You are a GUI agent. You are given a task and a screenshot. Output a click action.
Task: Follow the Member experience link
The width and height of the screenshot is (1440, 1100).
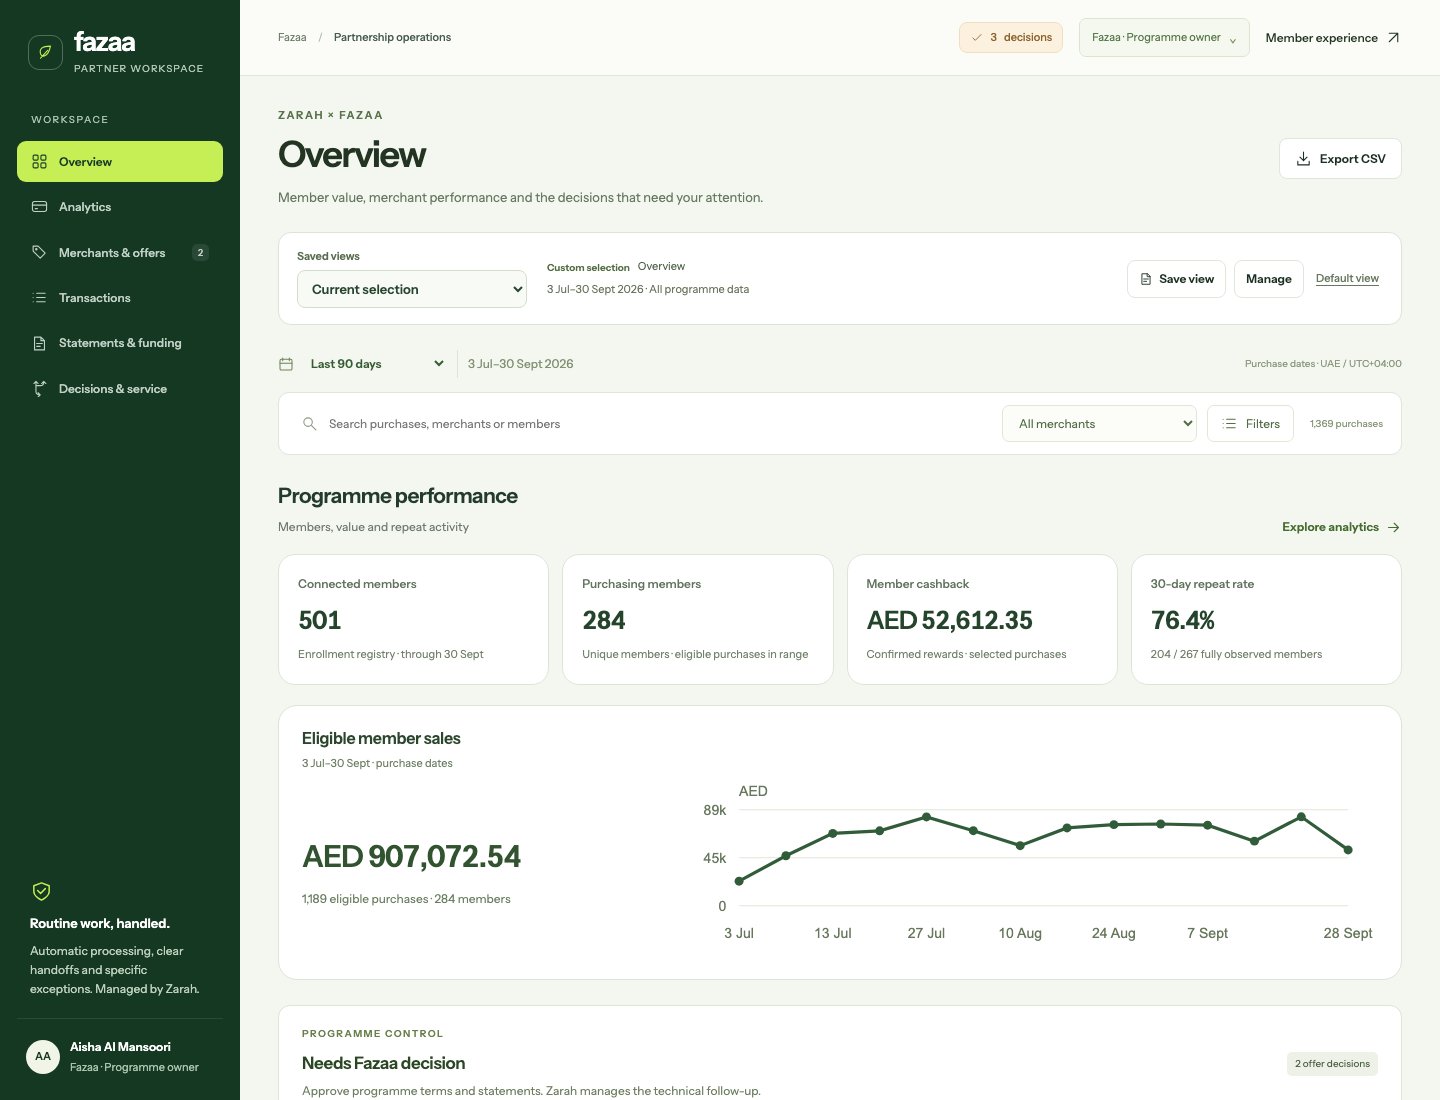click(x=1332, y=38)
